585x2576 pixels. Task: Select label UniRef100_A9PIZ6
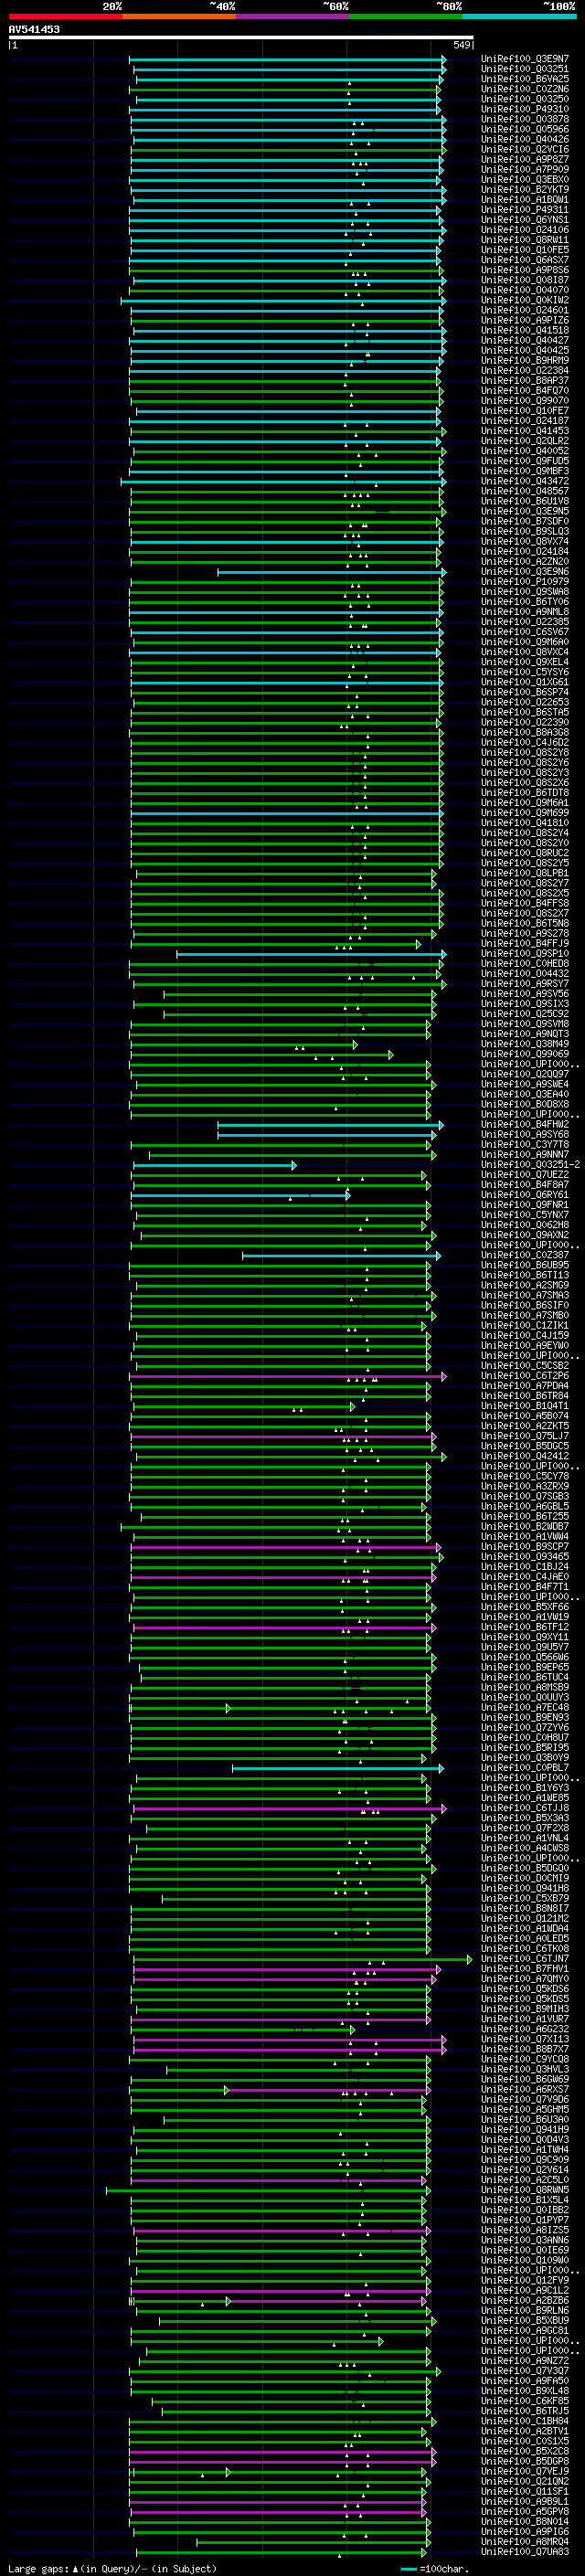525,320
